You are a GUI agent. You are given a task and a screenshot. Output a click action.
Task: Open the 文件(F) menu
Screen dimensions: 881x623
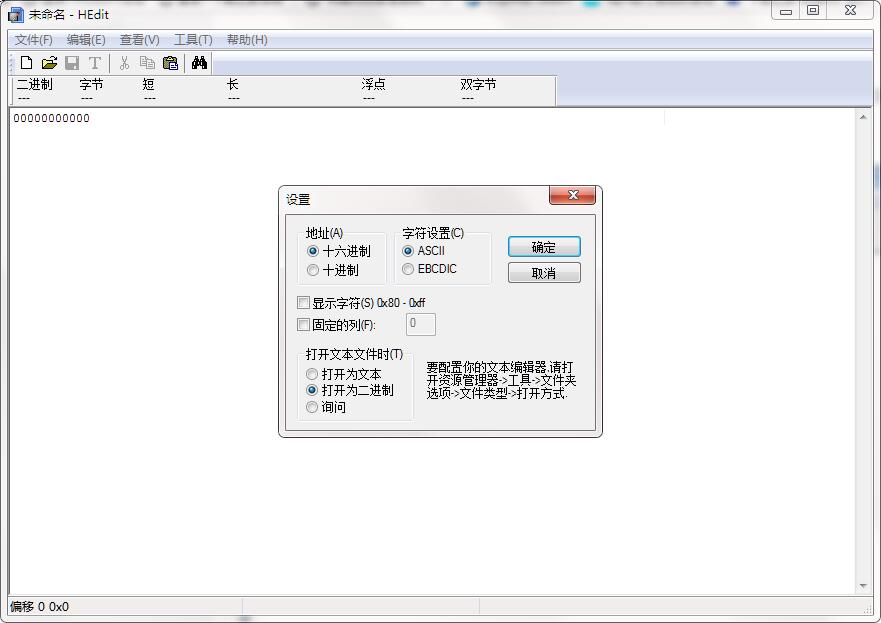click(x=34, y=40)
